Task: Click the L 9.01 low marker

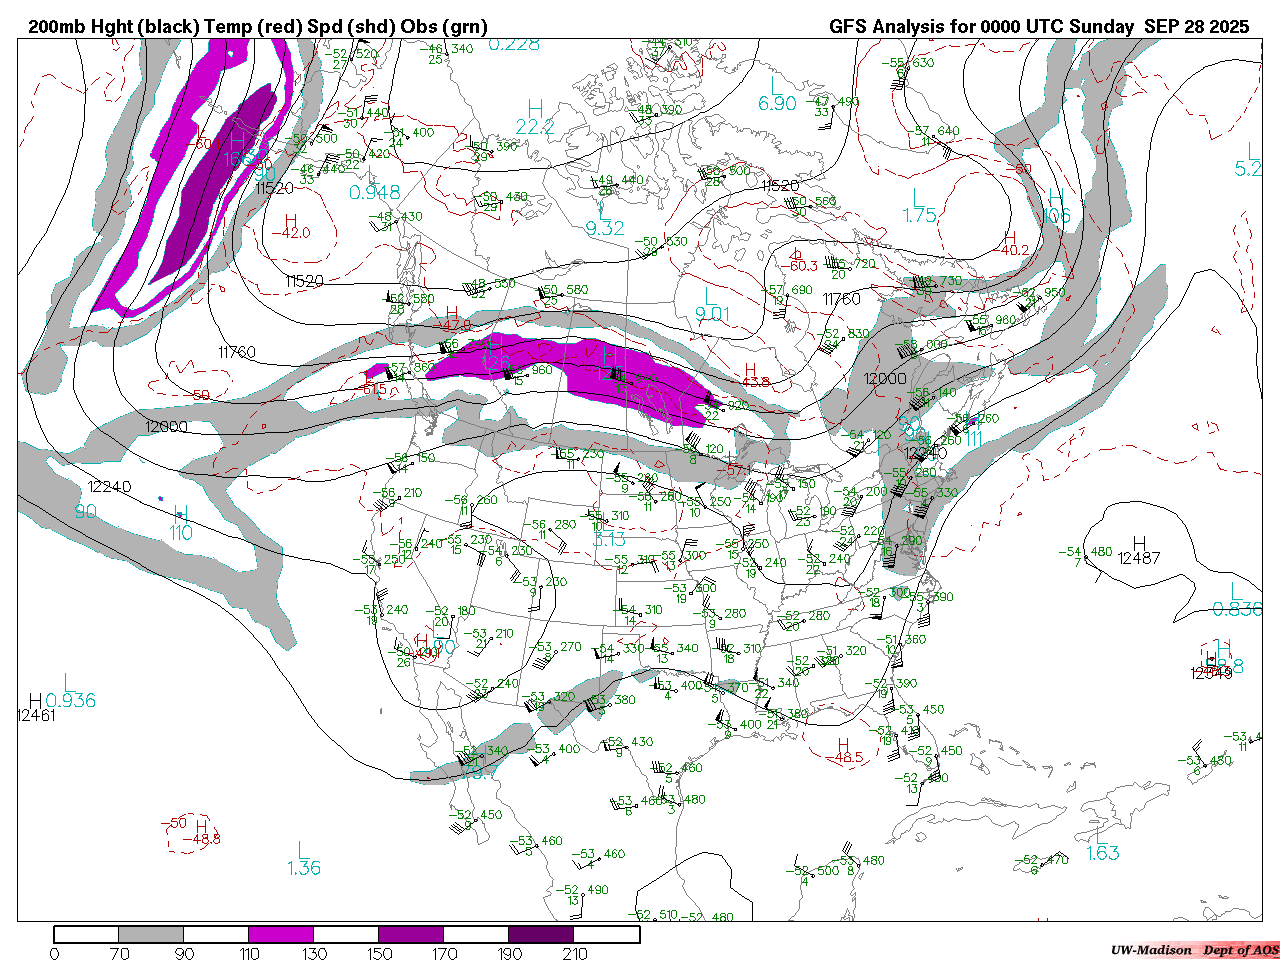Action: (x=712, y=305)
